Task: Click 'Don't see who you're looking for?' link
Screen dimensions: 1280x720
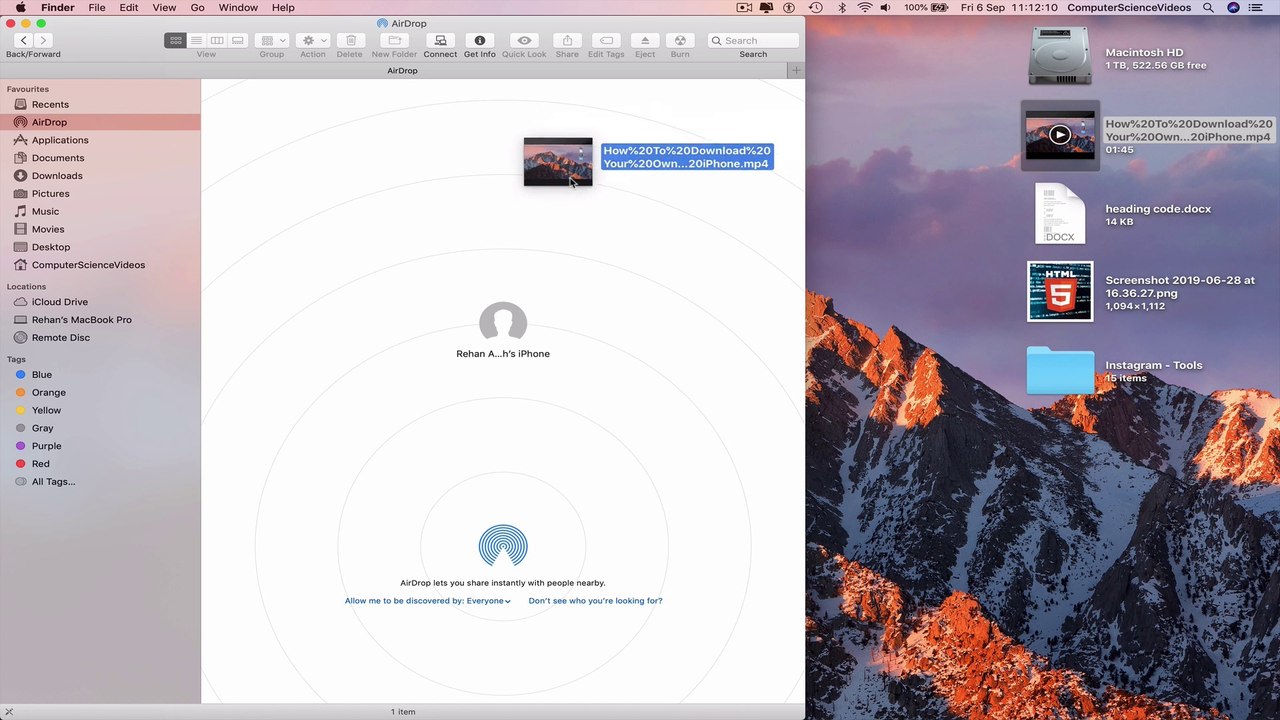Action: [595, 601]
